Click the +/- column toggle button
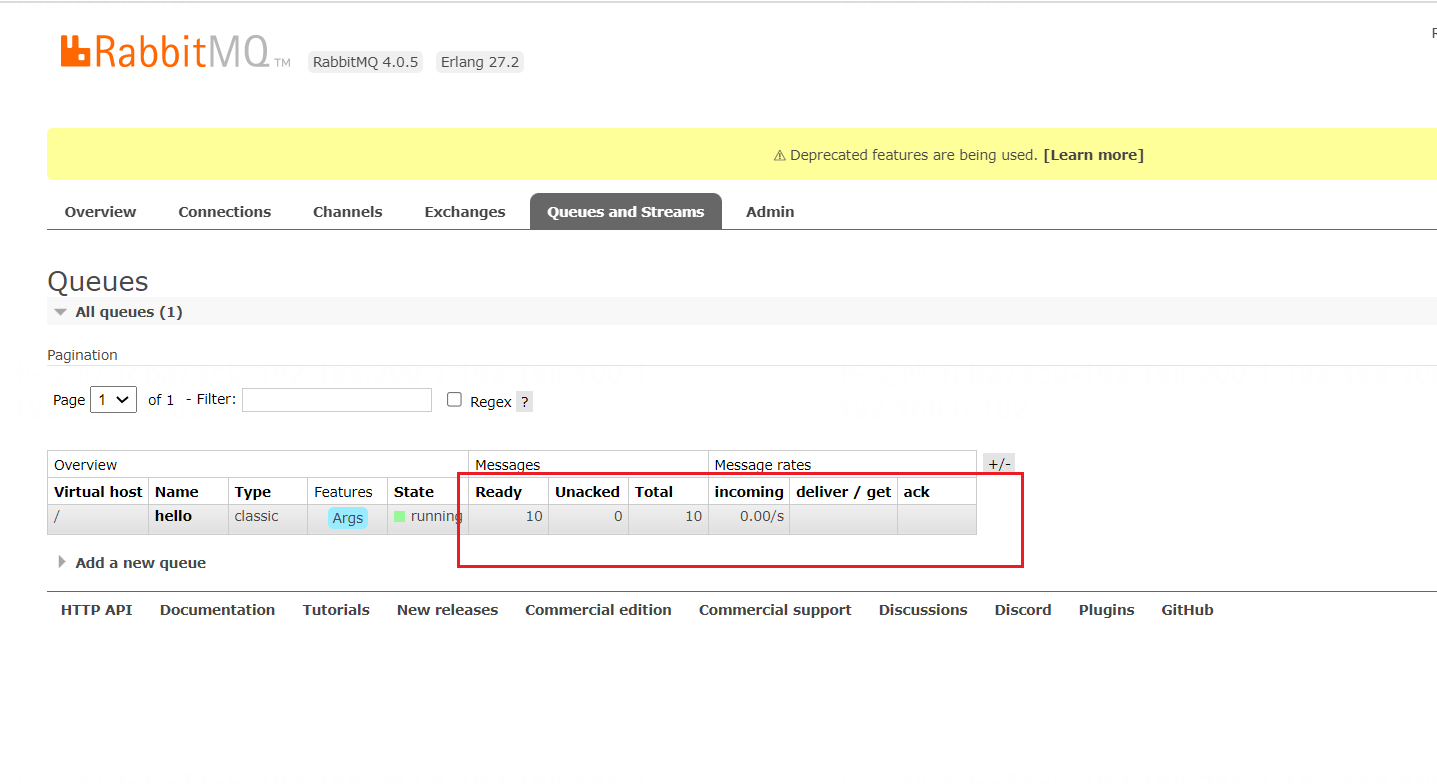 tap(998, 464)
